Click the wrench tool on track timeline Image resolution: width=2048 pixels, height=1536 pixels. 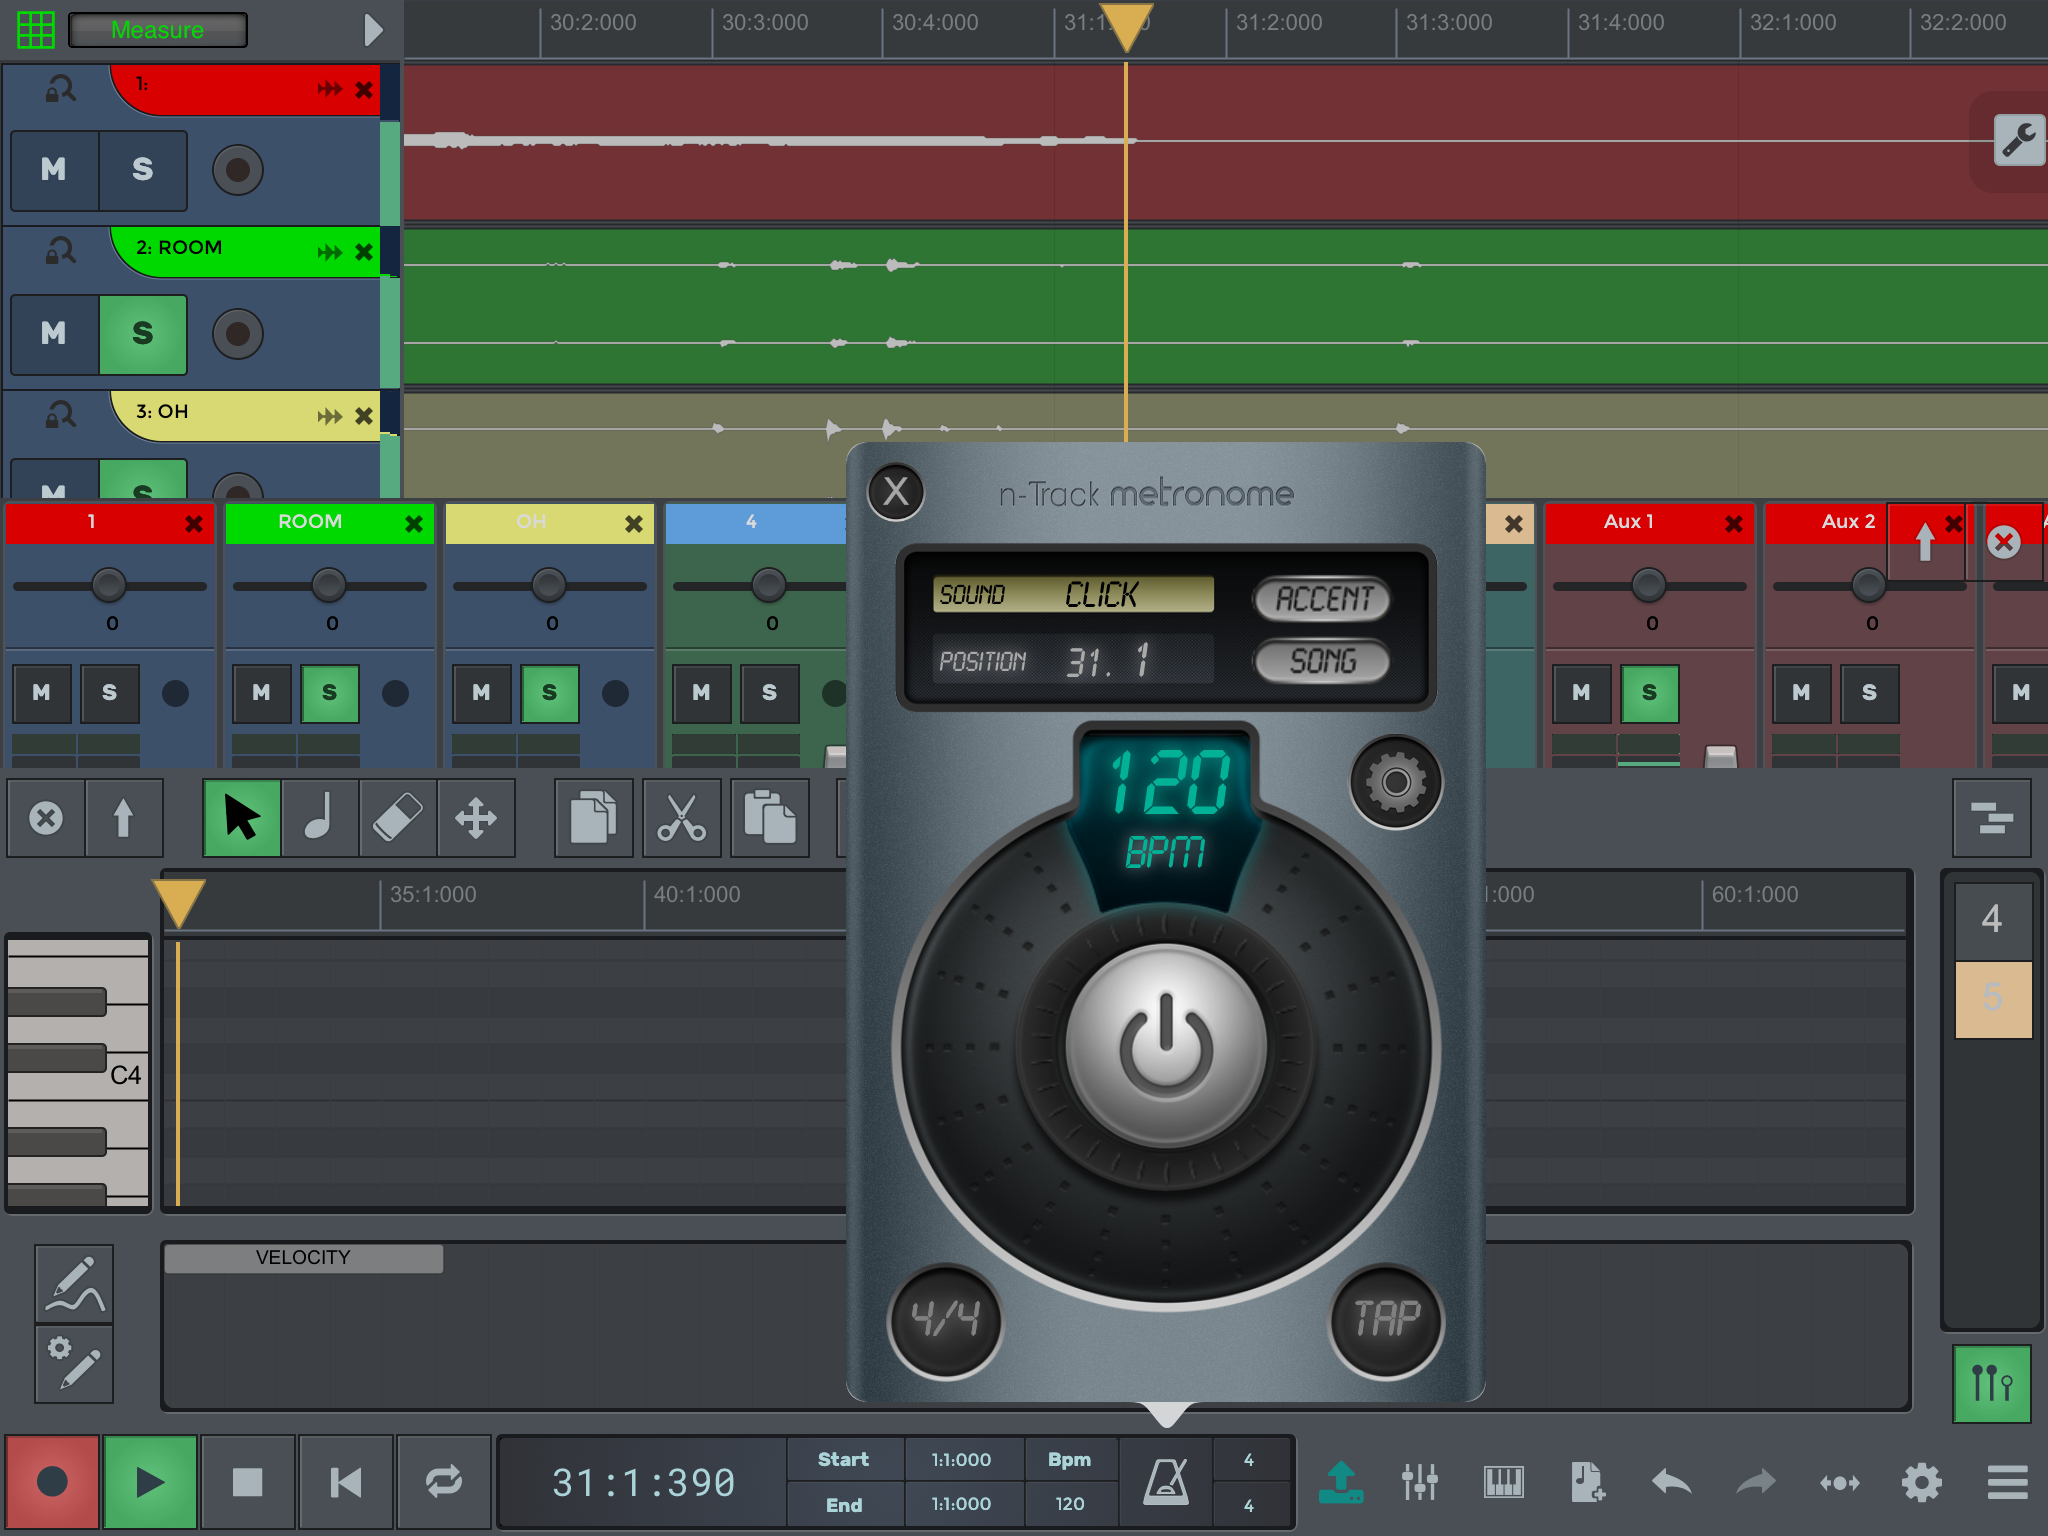(x=2018, y=141)
